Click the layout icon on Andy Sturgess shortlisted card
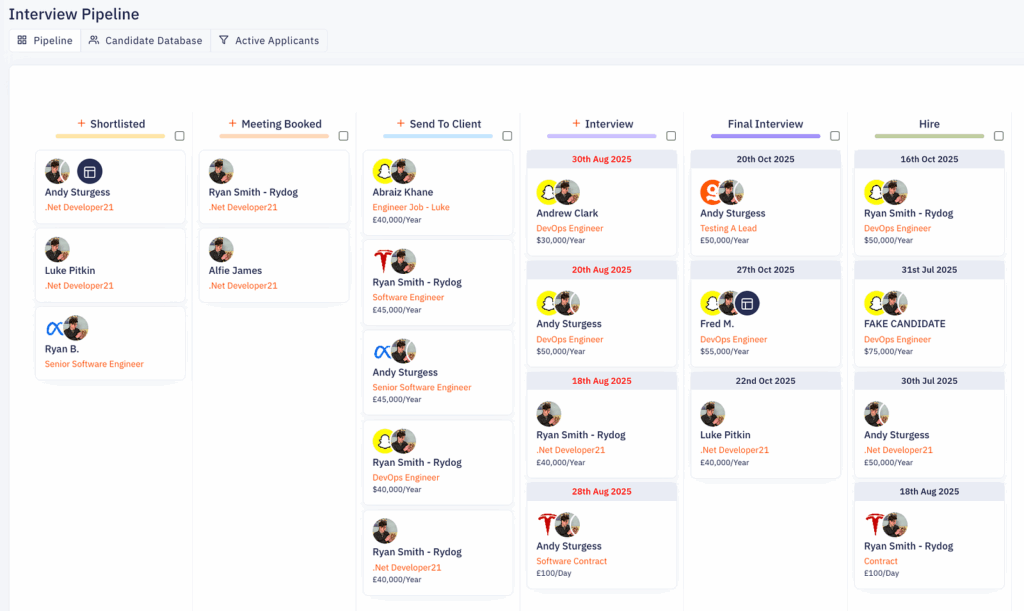This screenshot has height=611, width=1024. click(x=90, y=171)
